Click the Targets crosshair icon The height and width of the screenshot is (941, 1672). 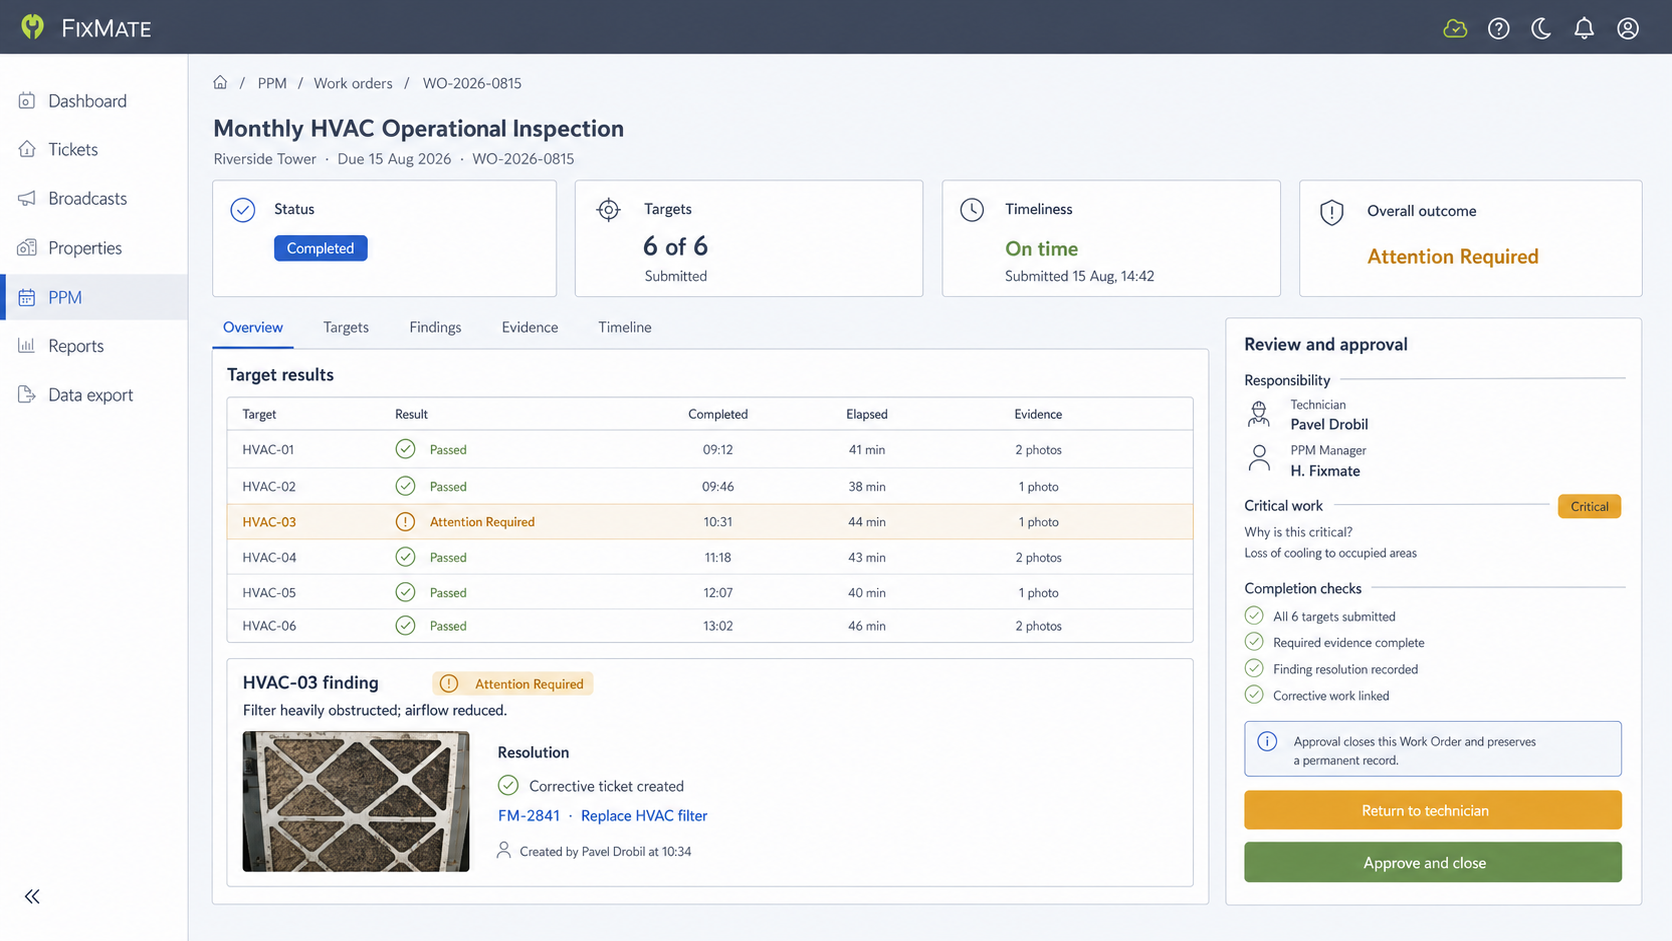click(608, 210)
